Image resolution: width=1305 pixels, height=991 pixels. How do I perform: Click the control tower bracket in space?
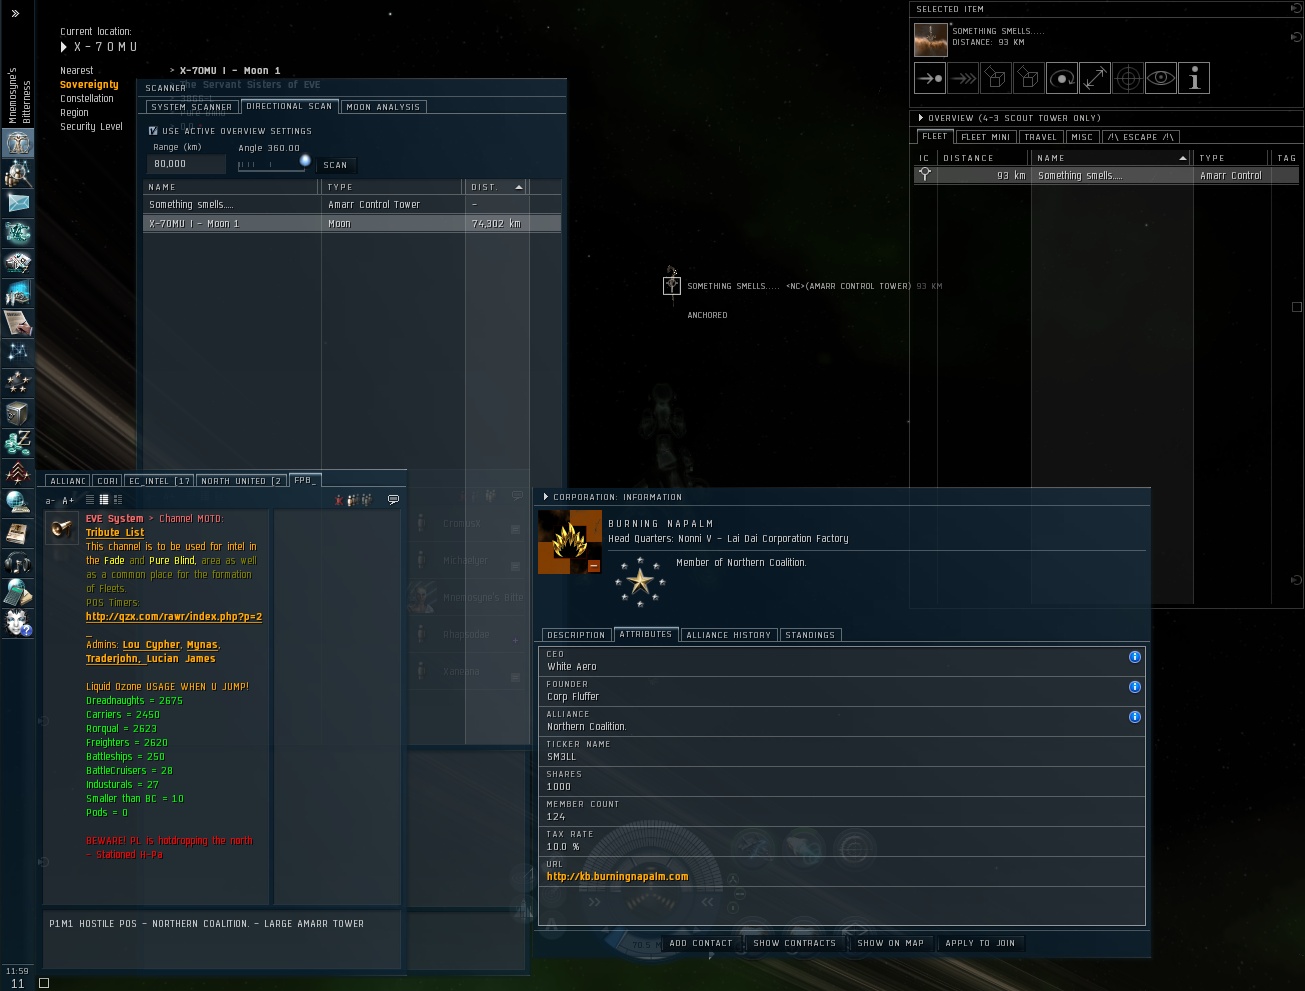(x=672, y=286)
